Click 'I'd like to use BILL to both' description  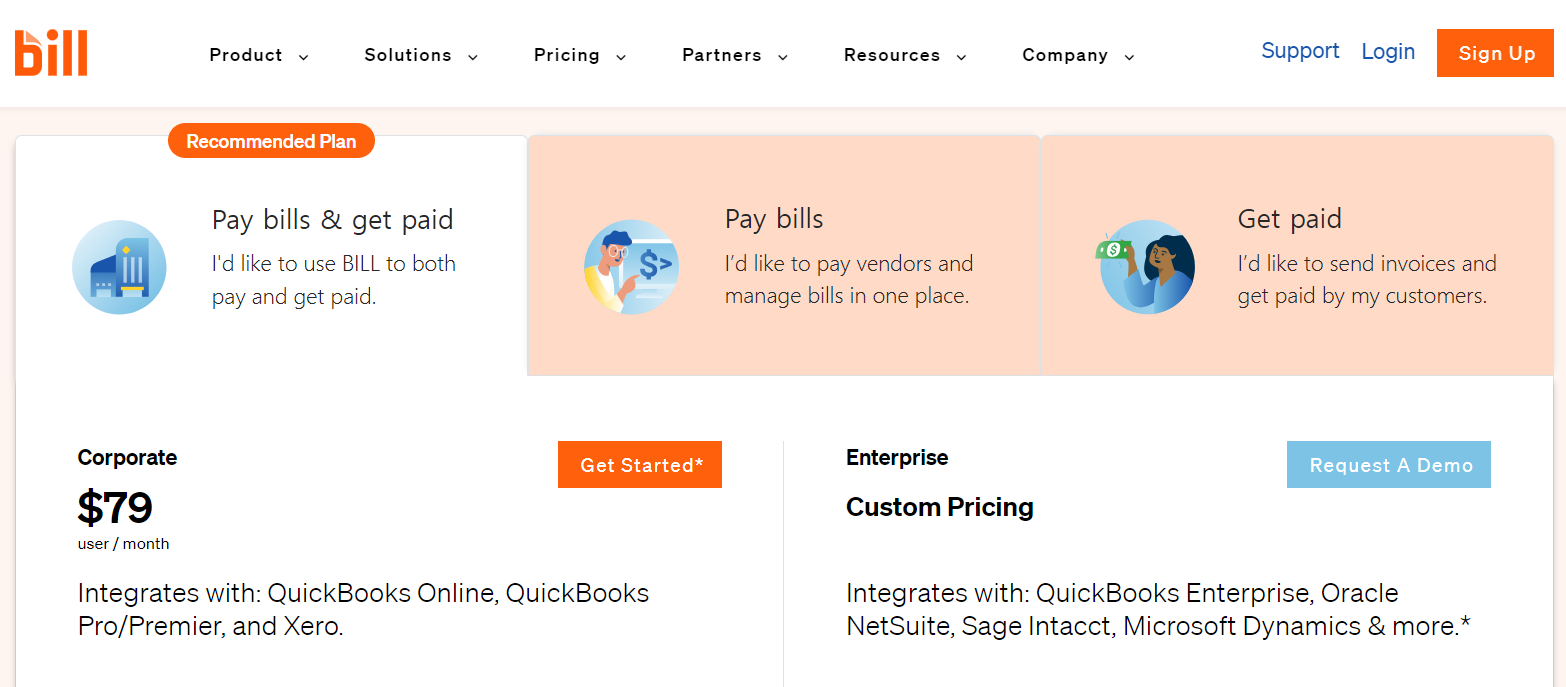[334, 280]
